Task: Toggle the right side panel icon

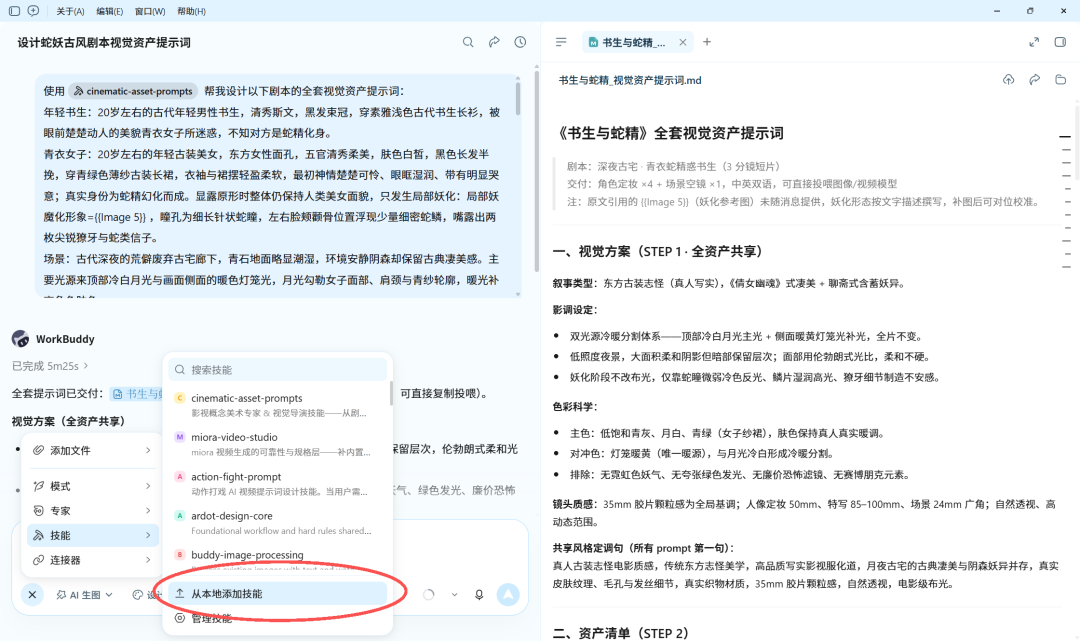Action: click(1060, 42)
